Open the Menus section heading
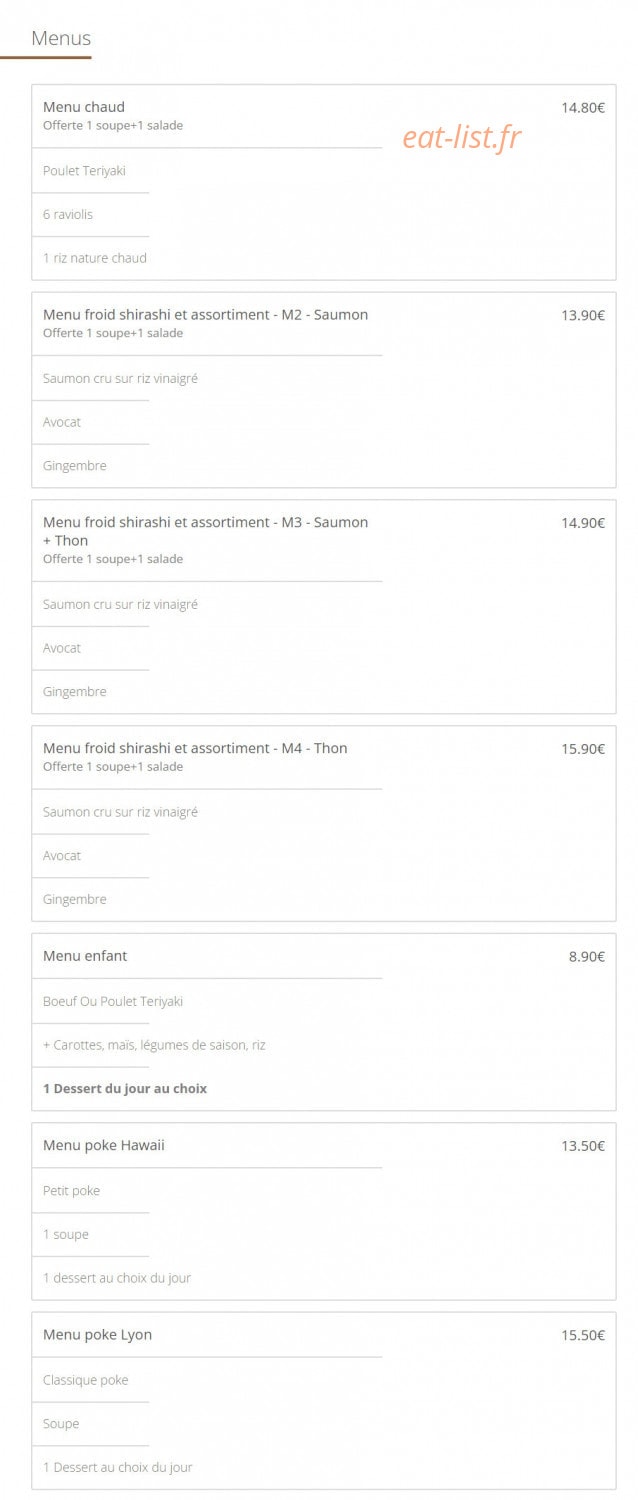This screenshot has height=1500, width=638. point(61,38)
